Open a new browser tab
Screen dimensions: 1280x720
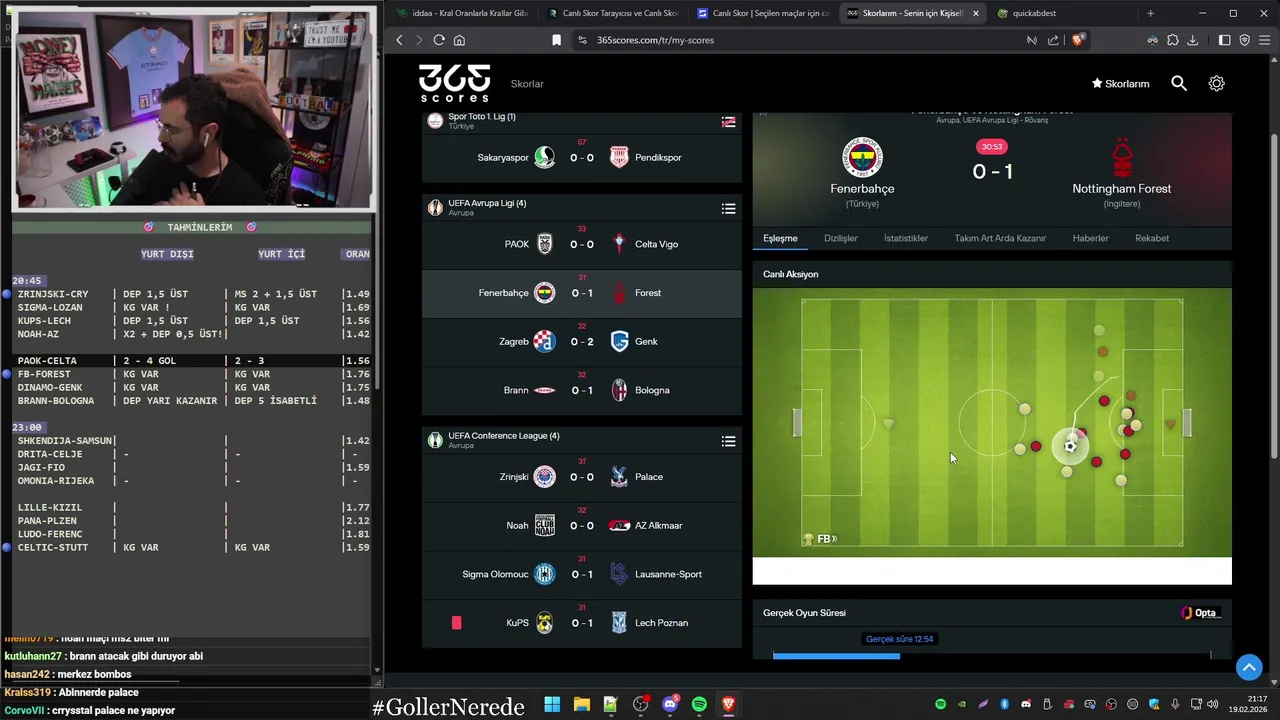pos(1150,13)
